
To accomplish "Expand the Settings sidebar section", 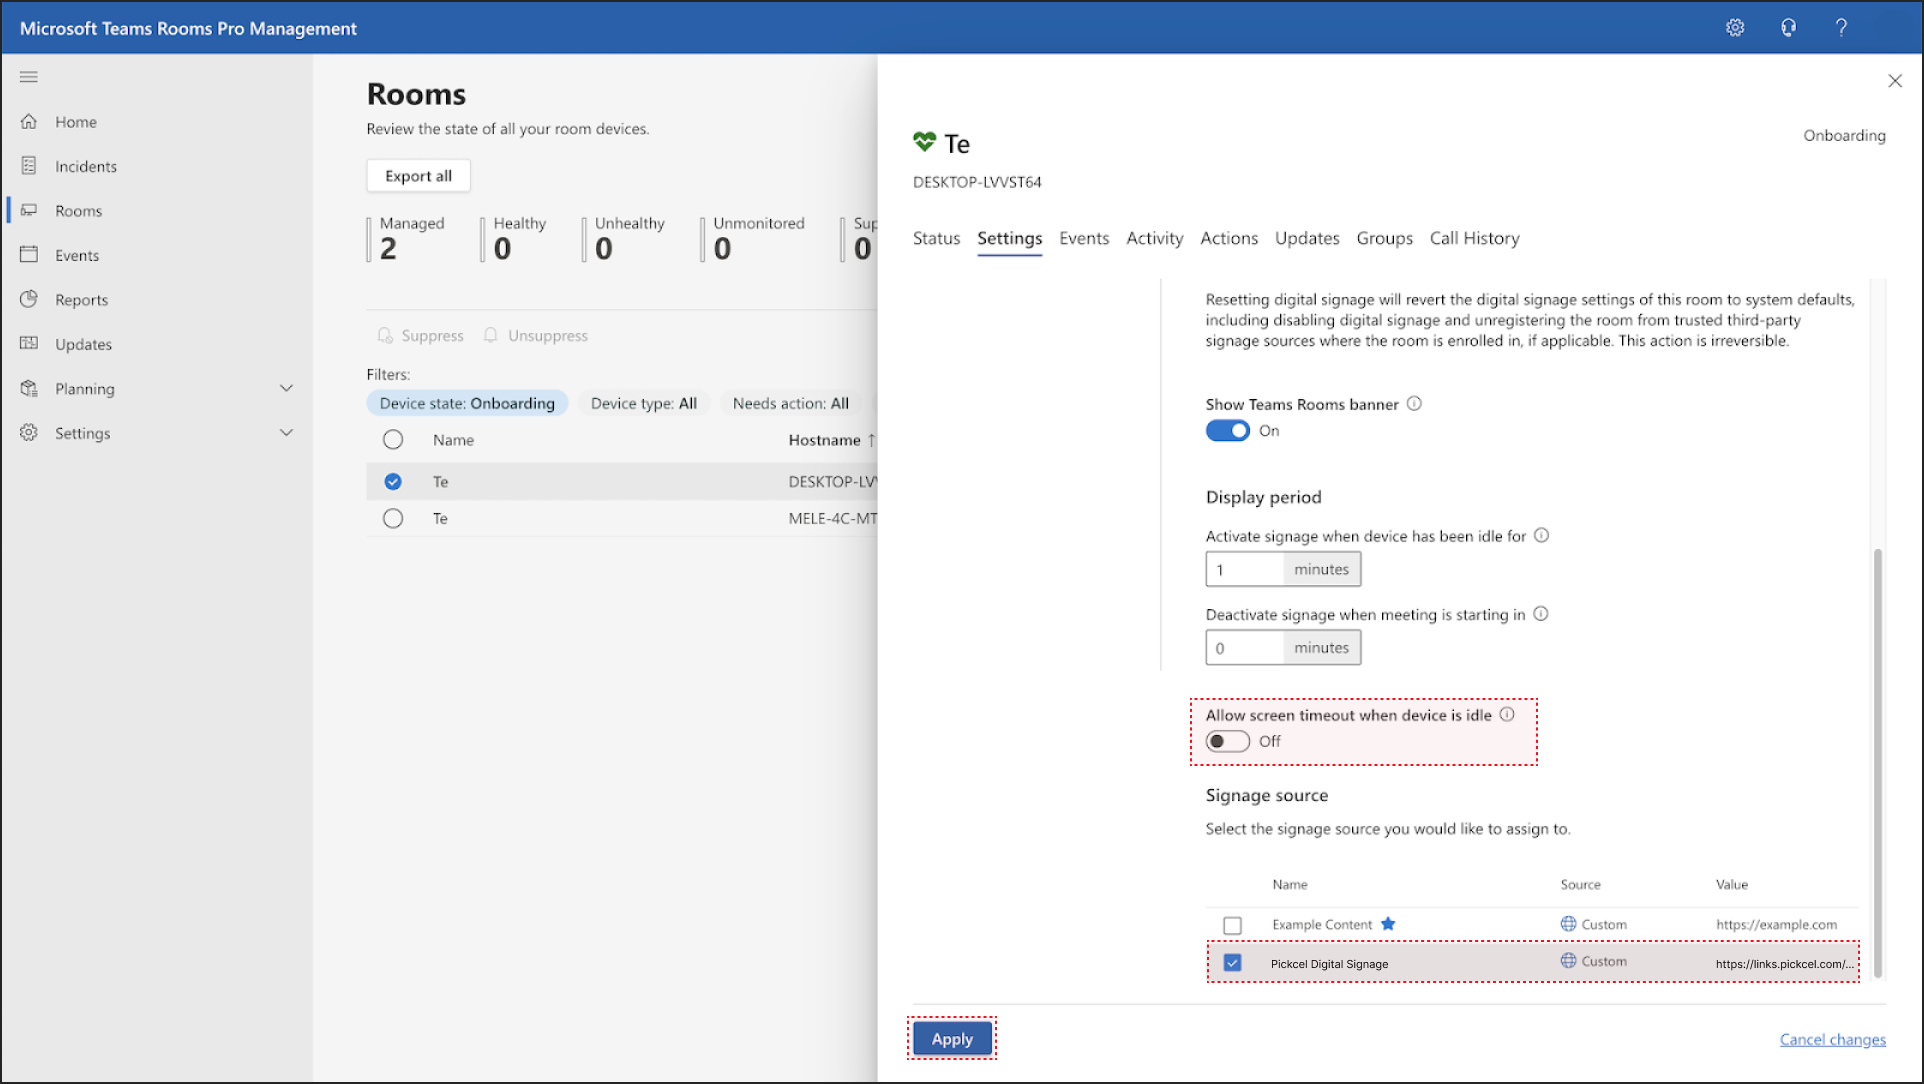I will [286, 433].
